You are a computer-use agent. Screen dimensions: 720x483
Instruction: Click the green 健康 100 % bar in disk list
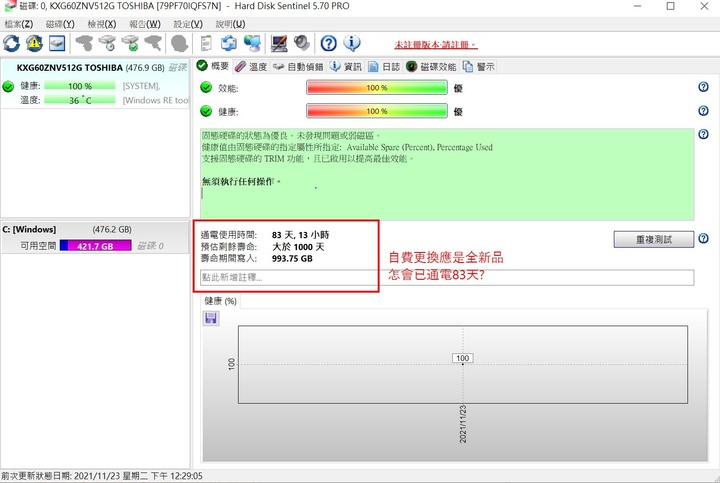click(80, 86)
